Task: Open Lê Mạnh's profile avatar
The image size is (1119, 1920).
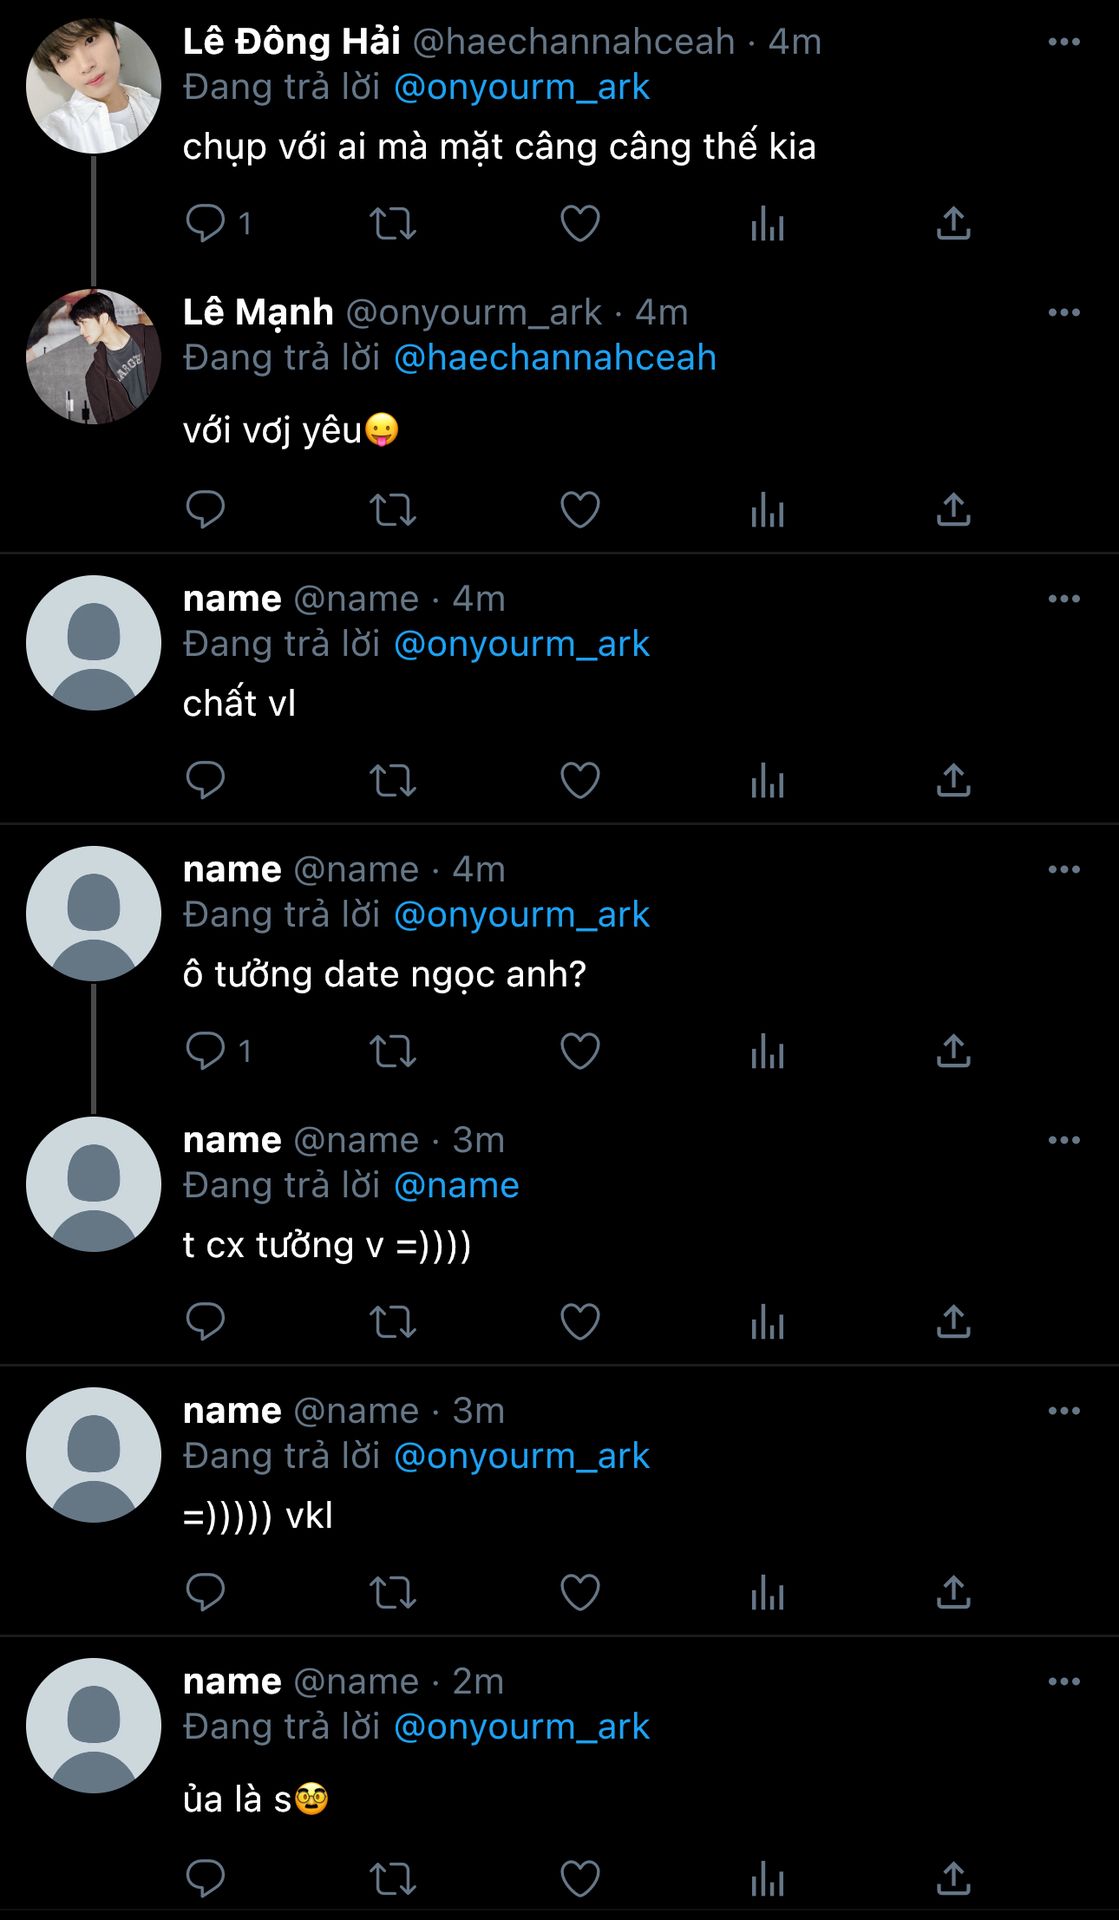Action: pos(93,357)
